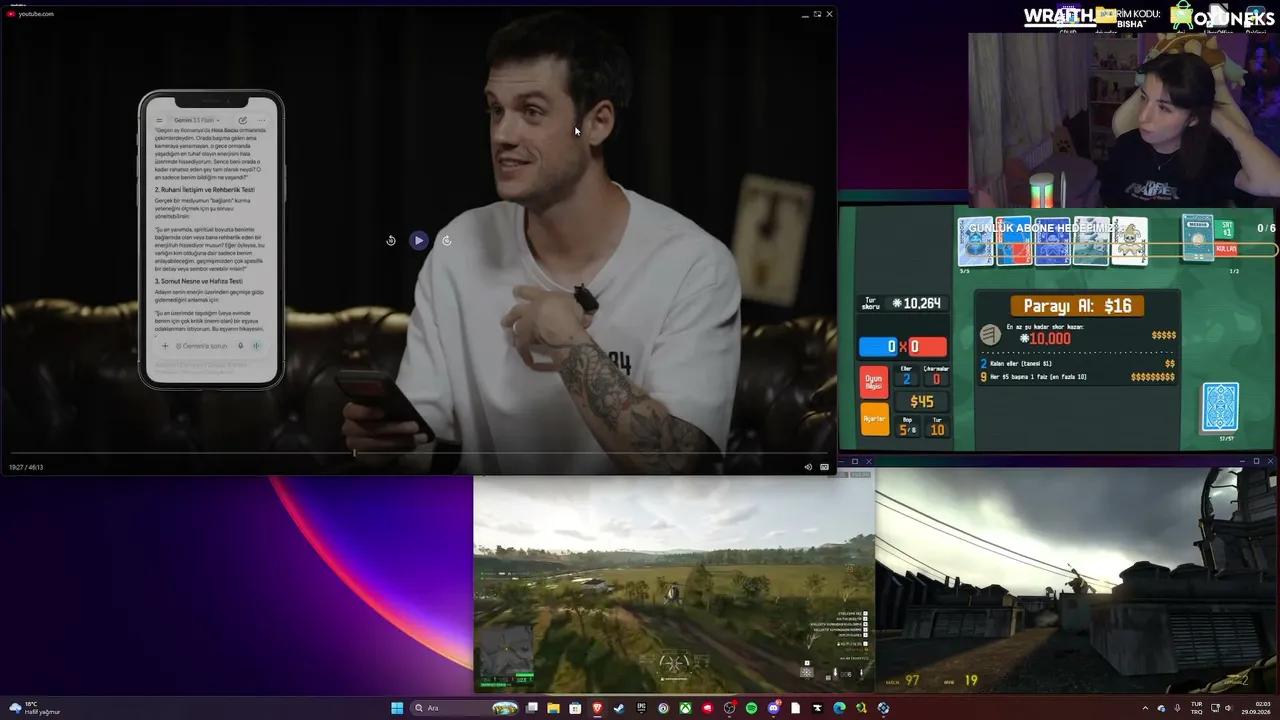Open the weather widget on taskbar
This screenshot has width=1280, height=720.
[x=35, y=708]
